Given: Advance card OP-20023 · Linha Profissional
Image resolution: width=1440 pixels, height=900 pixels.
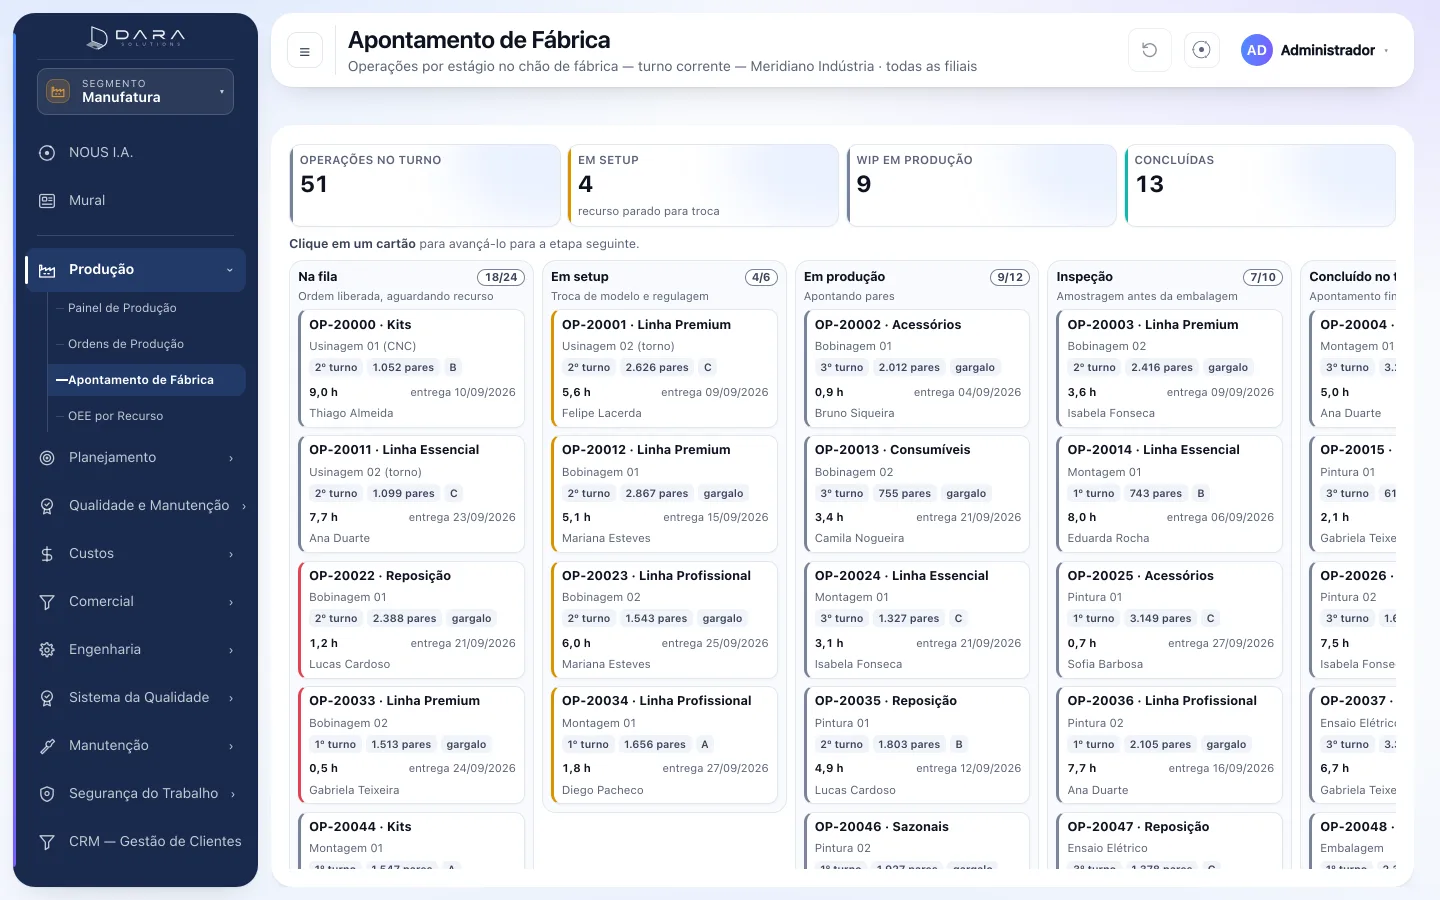Looking at the screenshot, I should coord(664,619).
